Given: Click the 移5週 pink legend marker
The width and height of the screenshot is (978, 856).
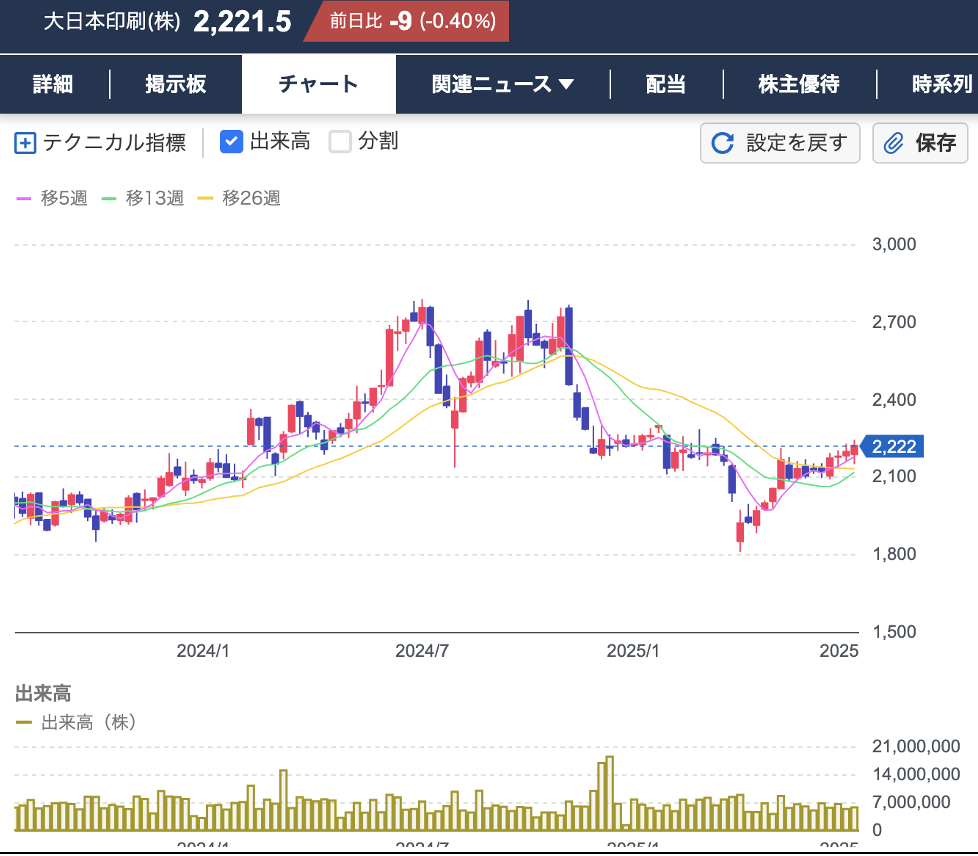Looking at the screenshot, I should coord(25,198).
